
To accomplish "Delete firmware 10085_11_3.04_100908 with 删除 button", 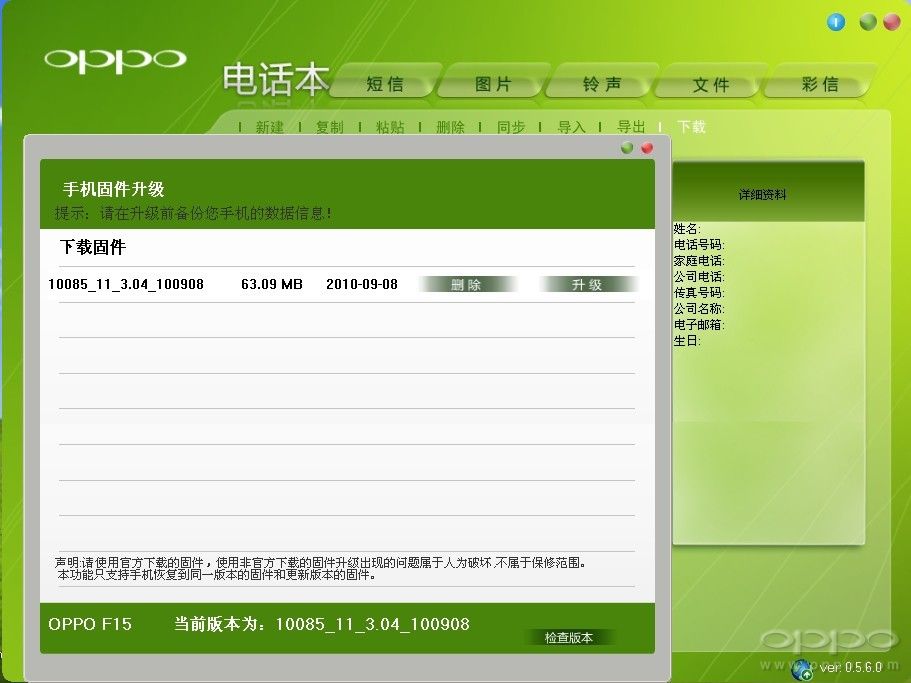I will point(467,285).
